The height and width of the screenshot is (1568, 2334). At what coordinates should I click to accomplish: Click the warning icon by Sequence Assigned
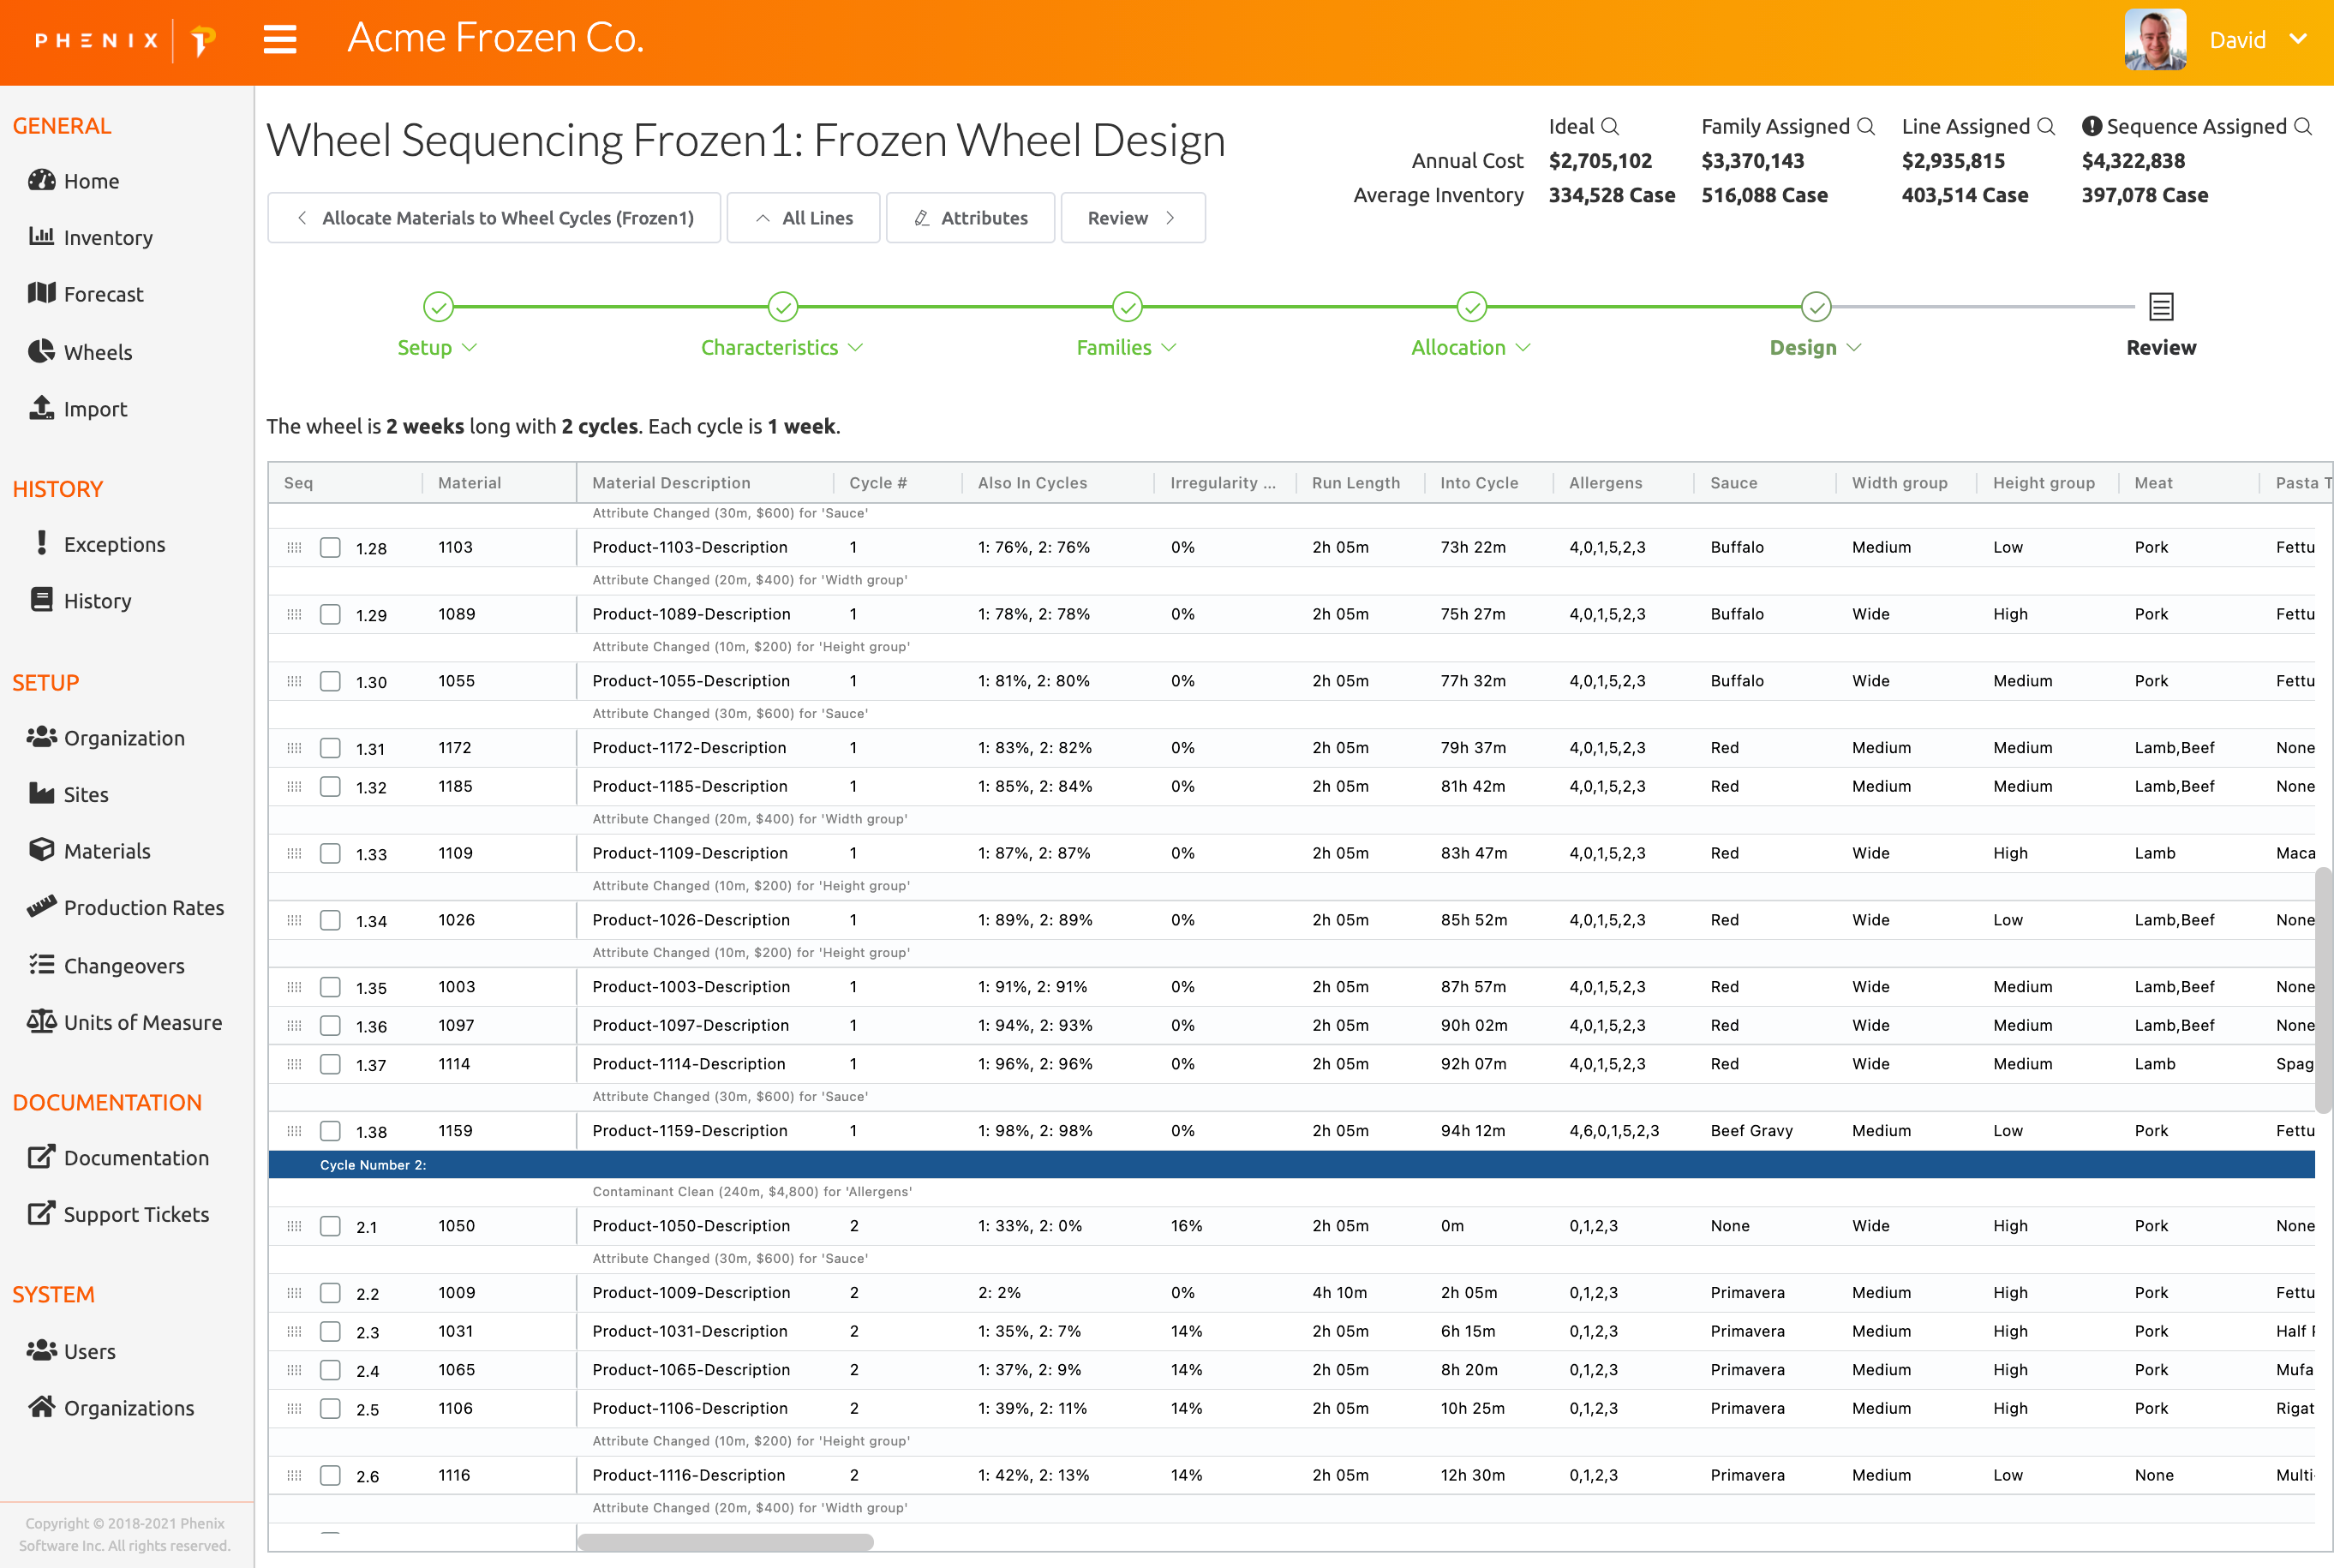2091,127
